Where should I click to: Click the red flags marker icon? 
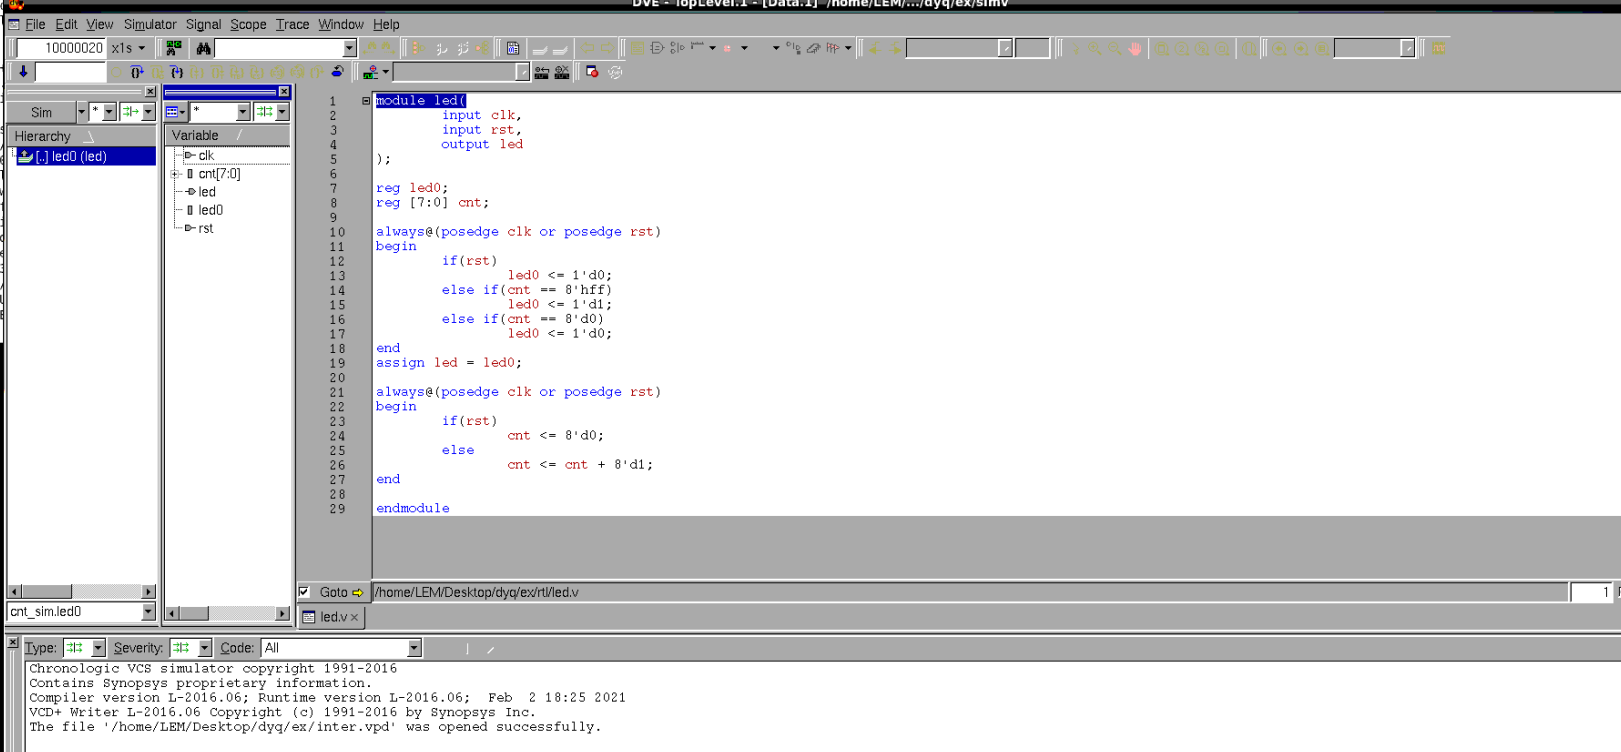[x=833, y=48]
